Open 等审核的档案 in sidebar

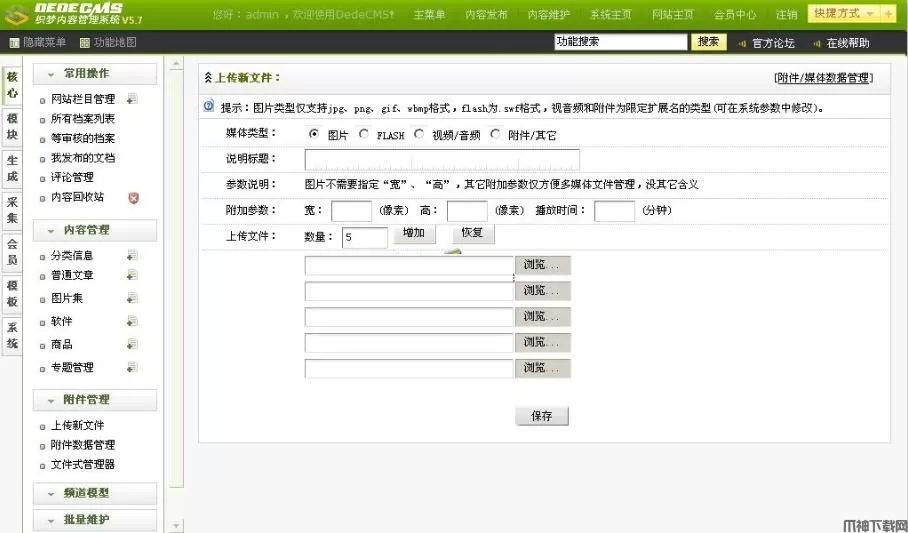click(83, 138)
